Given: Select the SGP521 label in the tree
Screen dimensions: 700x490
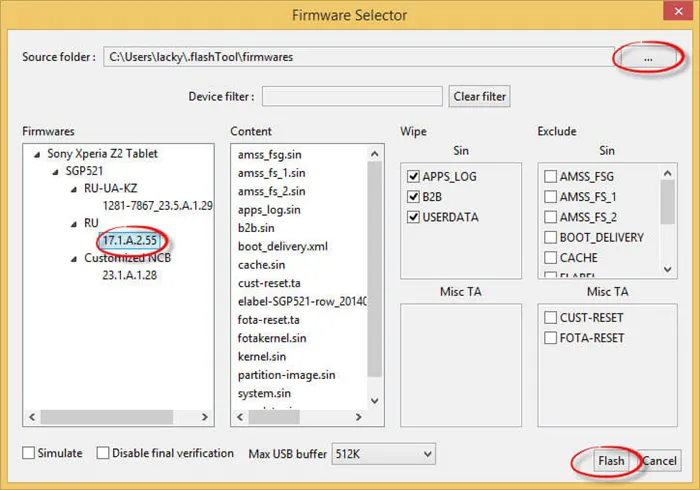Looking at the screenshot, I should click(x=84, y=171).
